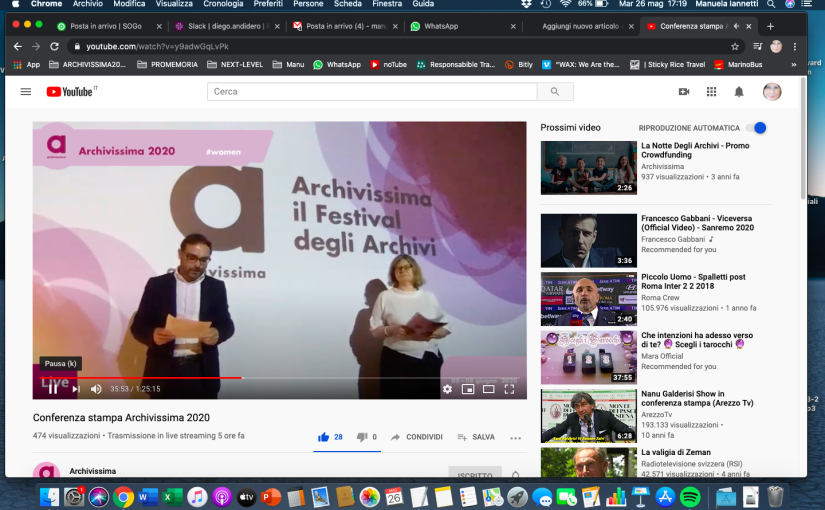Open Cronologia menu in menu bar
This screenshot has width=825, height=510.
(223, 4)
